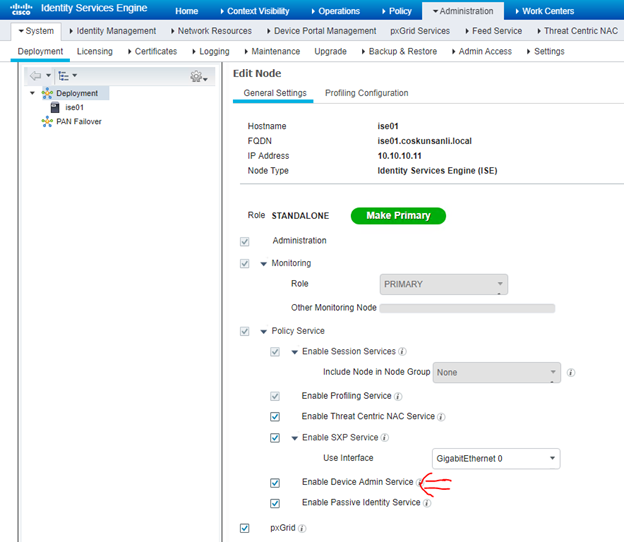Open Backup & Restore section
624x542 pixels.
(x=399, y=51)
